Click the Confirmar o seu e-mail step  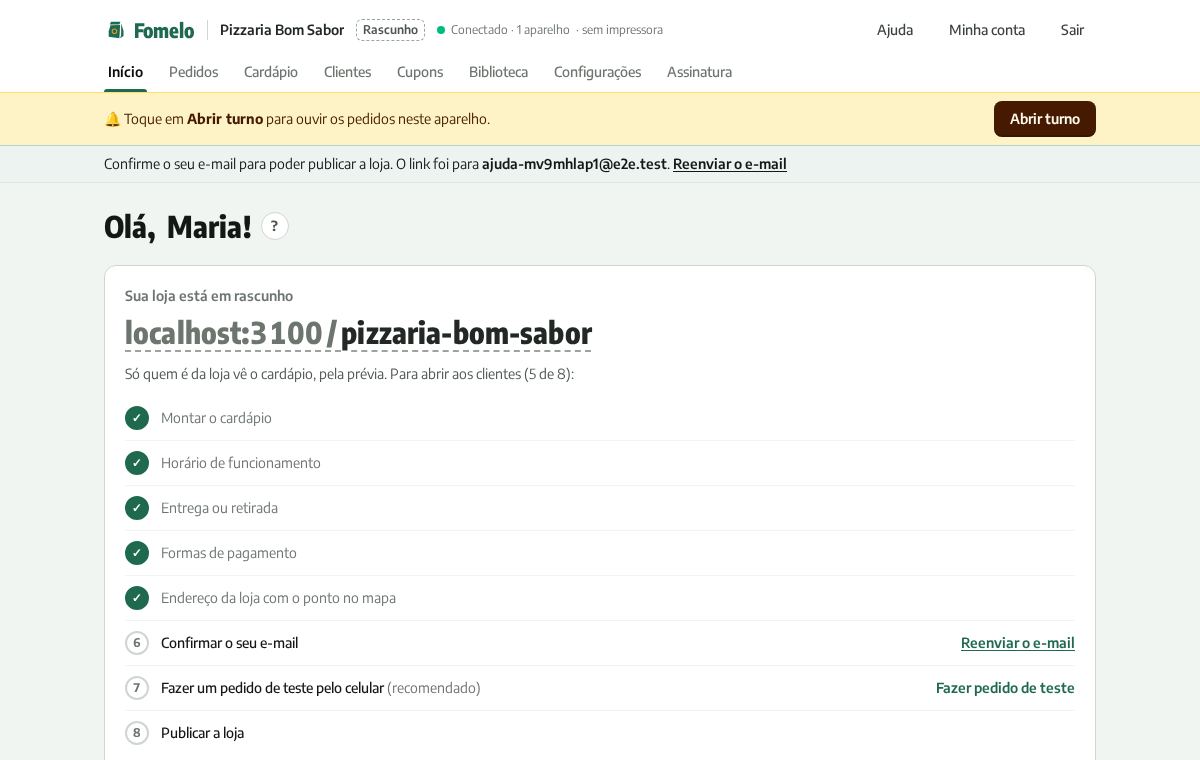[229, 643]
